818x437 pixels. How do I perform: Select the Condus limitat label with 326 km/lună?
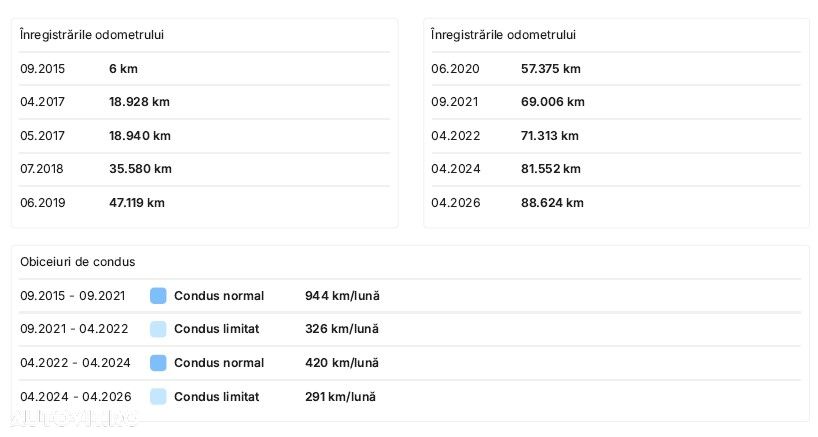216,329
